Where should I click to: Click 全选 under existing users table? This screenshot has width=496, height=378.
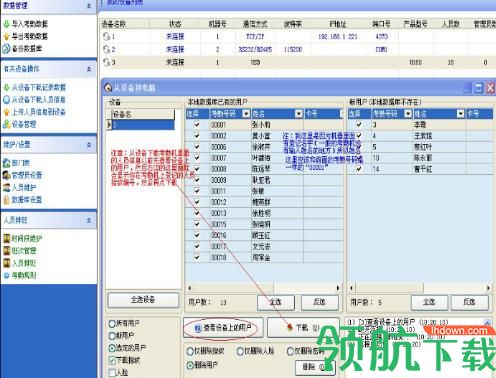pyautogui.click(x=276, y=302)
